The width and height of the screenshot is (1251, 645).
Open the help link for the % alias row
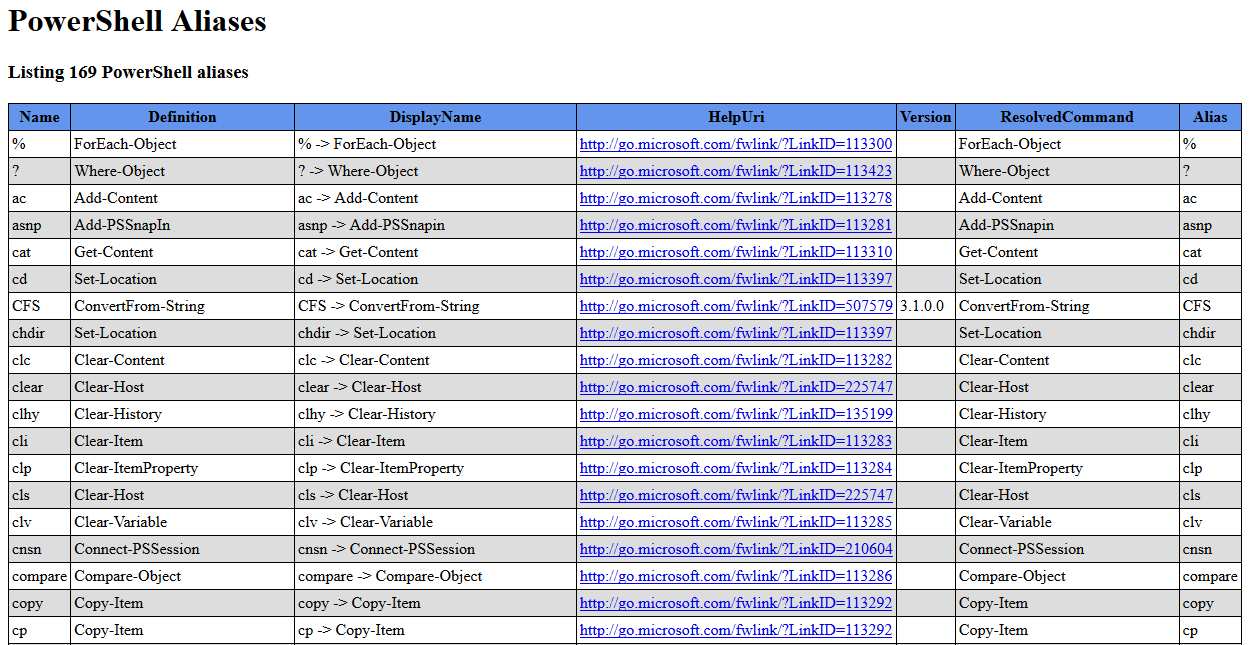point(736,144)
